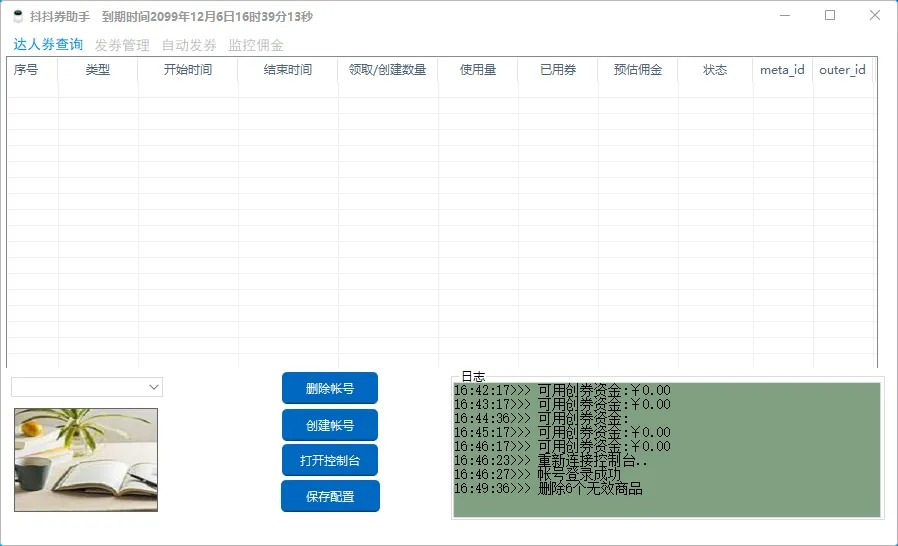This screenshot has width=898, height=546.
Task: Click the outer_id column header
Action: [842, 70]
